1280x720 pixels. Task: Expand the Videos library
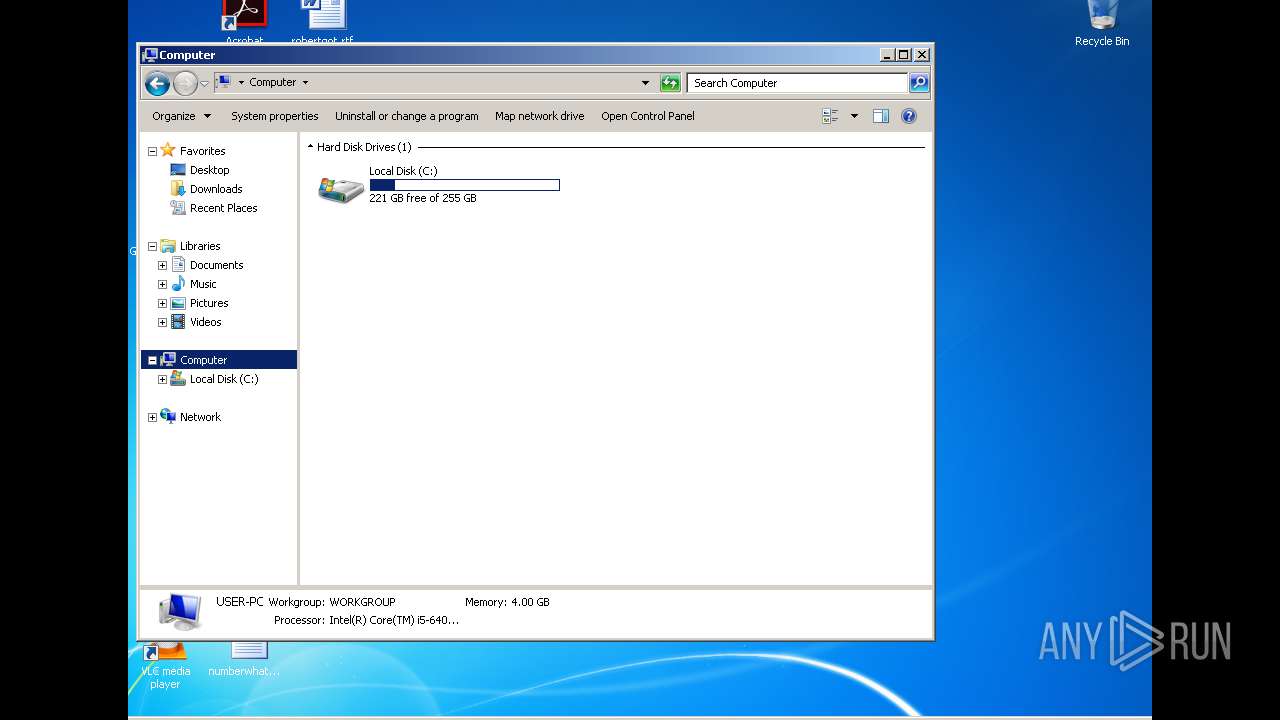(x=162, y=322)
